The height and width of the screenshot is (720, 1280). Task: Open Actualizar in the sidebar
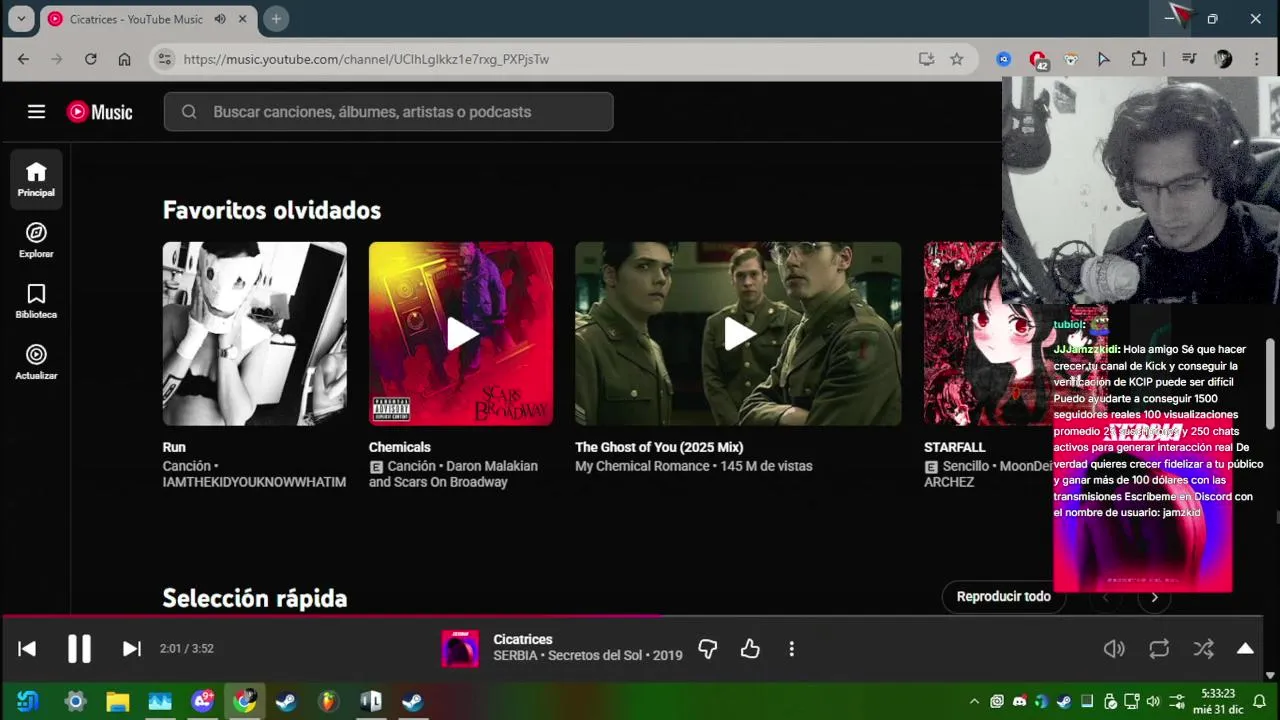pyautogui.click(x=36, y=362)
